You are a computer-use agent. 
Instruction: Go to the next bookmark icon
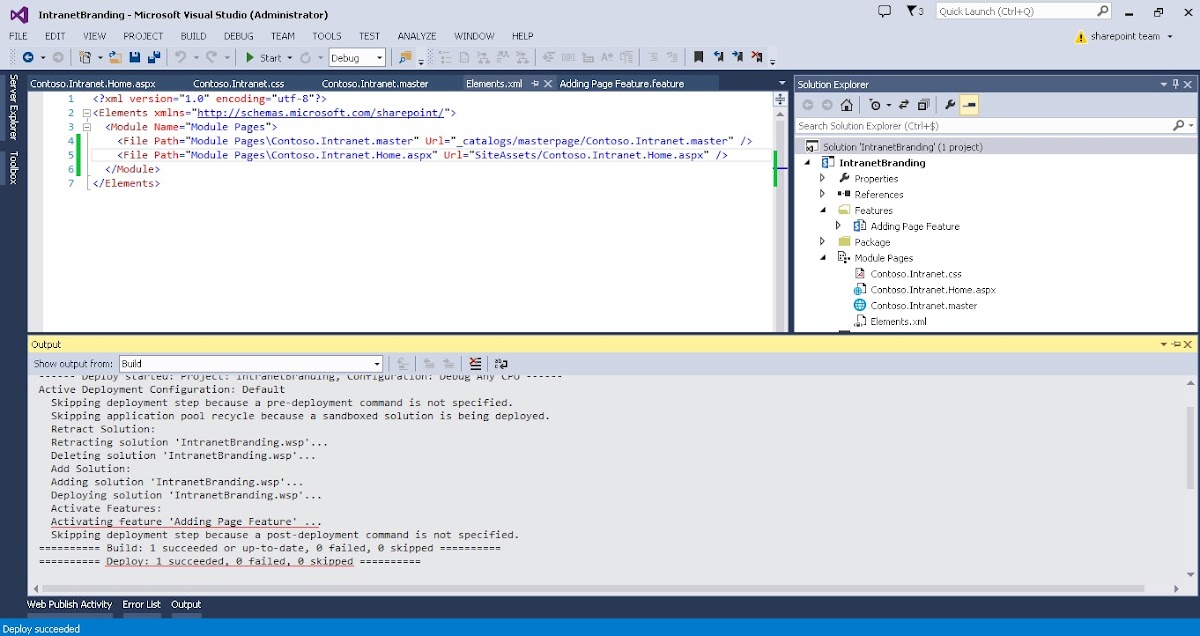[x=737, y=58]
